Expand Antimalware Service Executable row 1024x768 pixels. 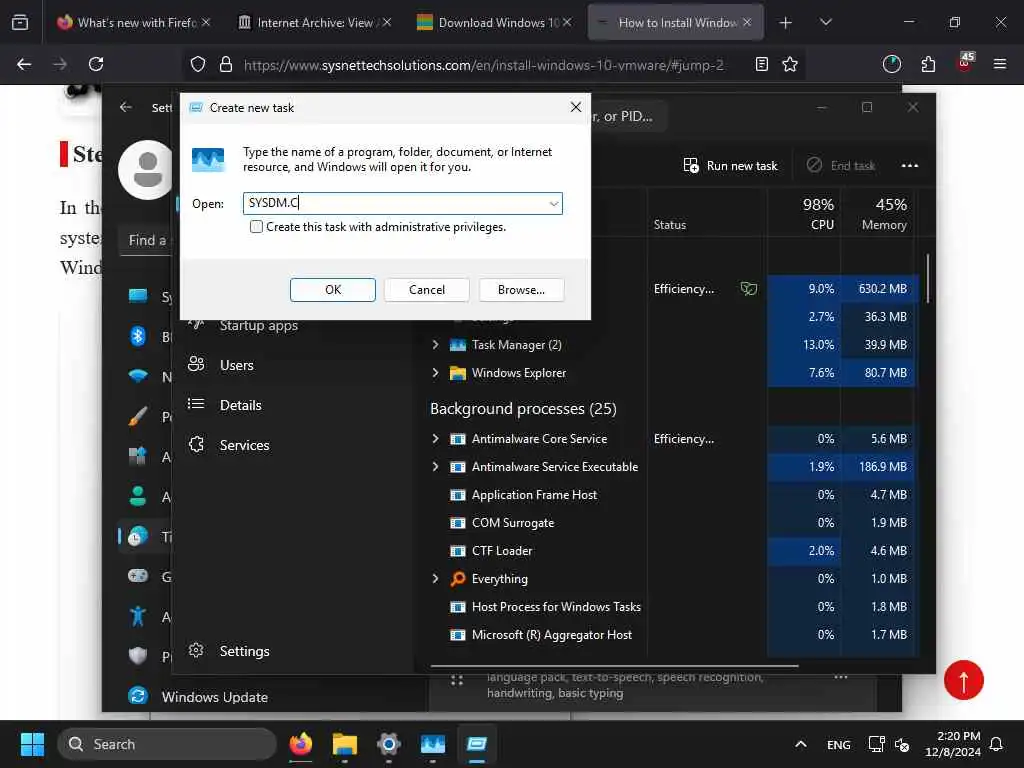(x=436, y=466)
